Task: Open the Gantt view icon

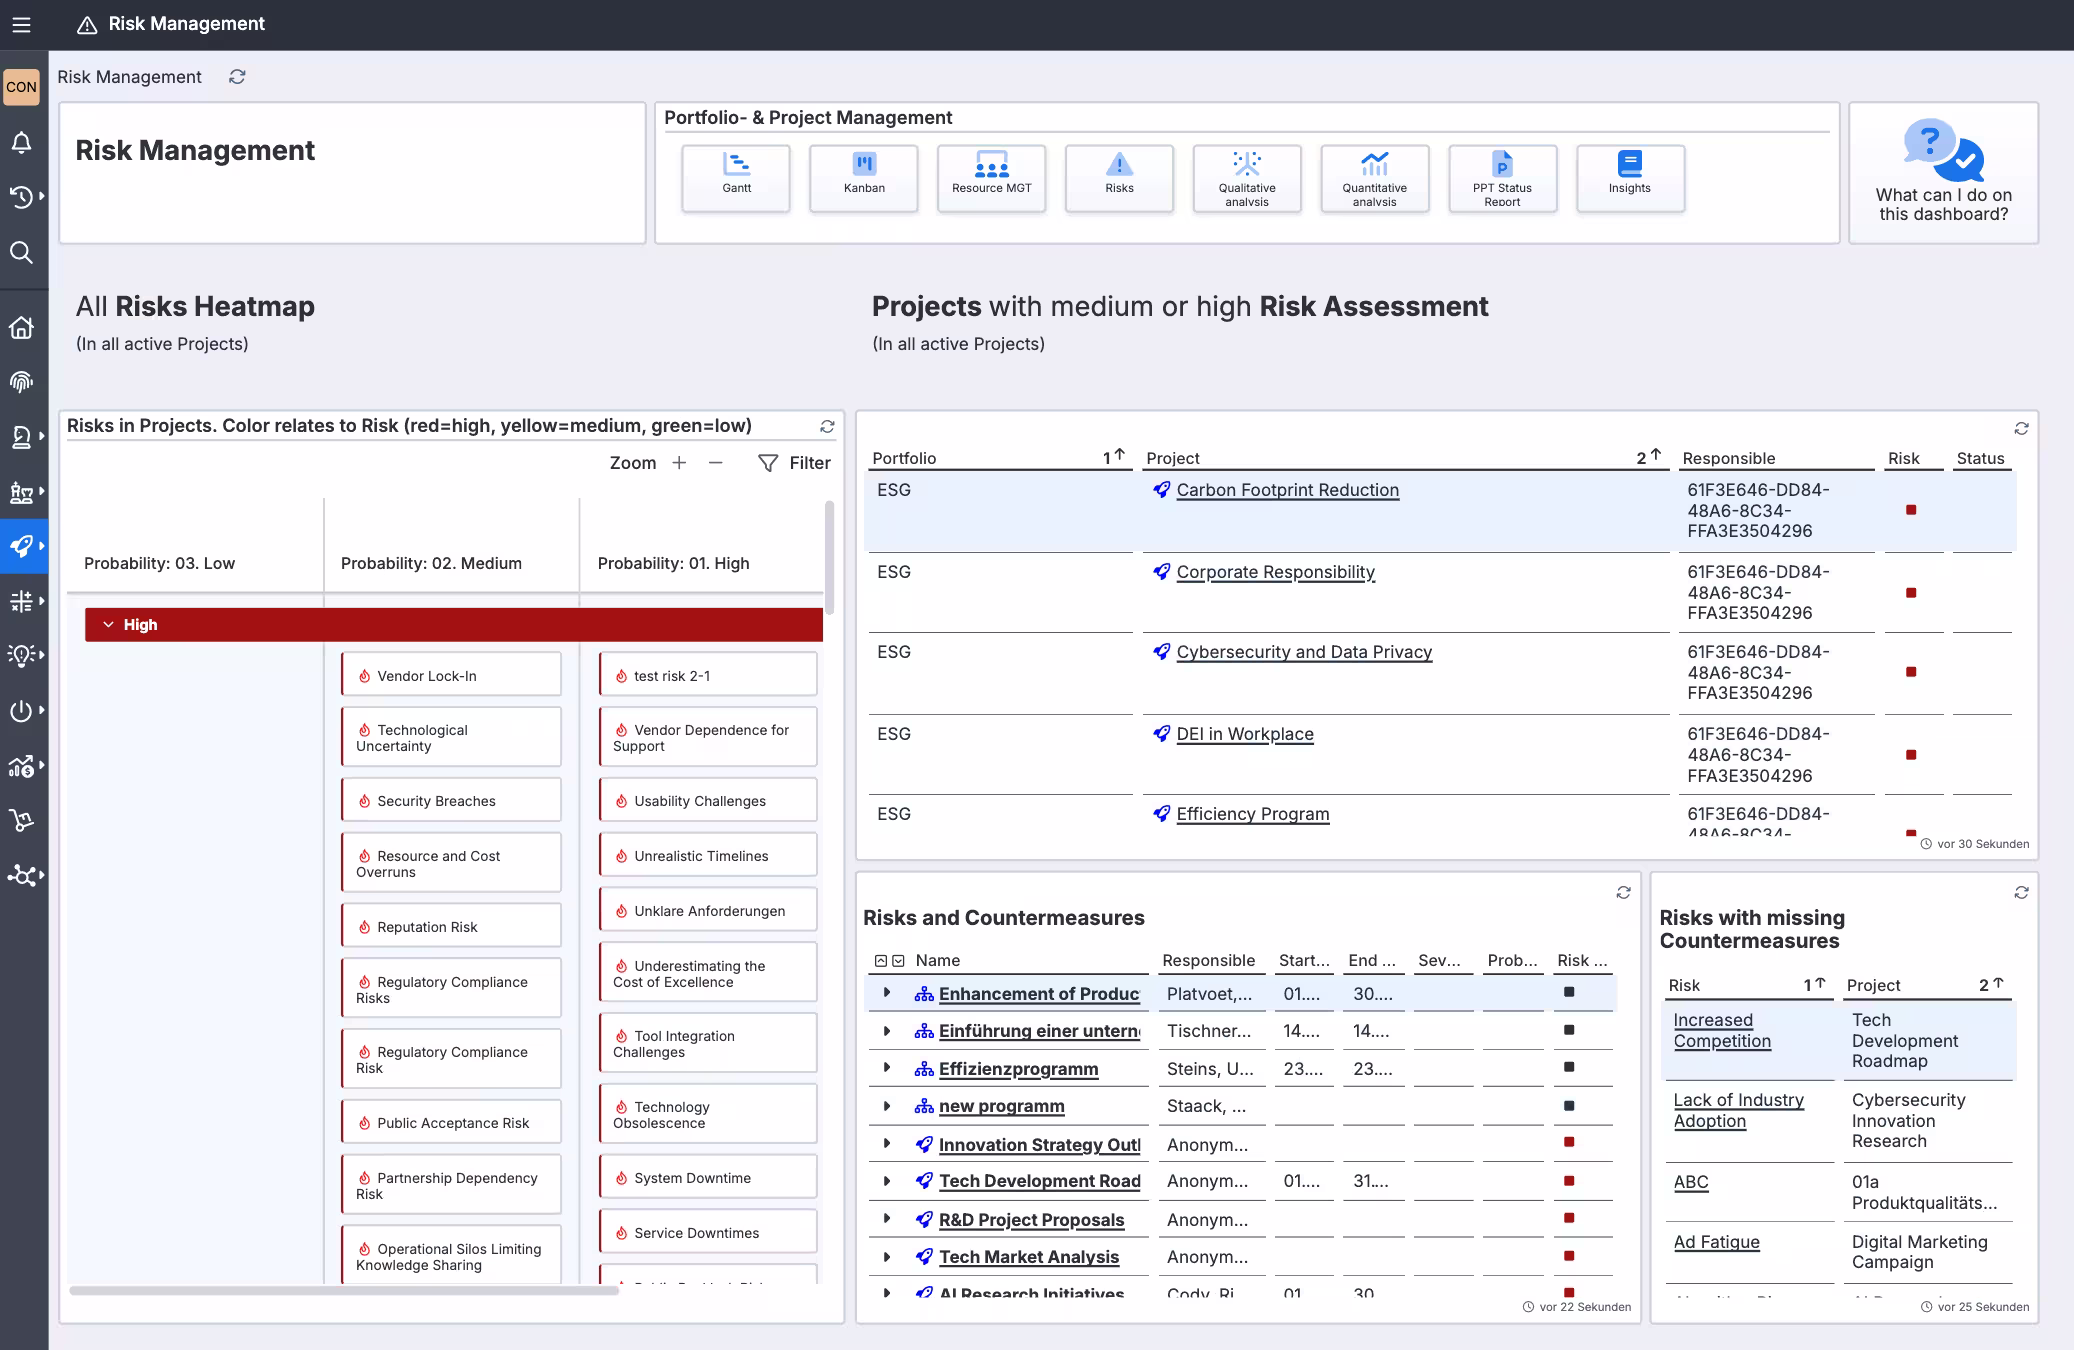Action: (736, 178)
